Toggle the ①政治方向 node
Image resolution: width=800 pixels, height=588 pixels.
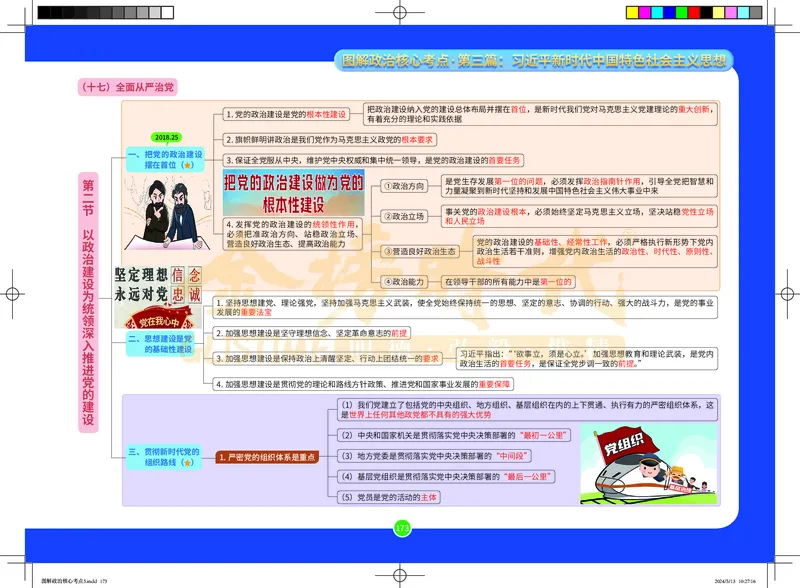click(405, 183)
